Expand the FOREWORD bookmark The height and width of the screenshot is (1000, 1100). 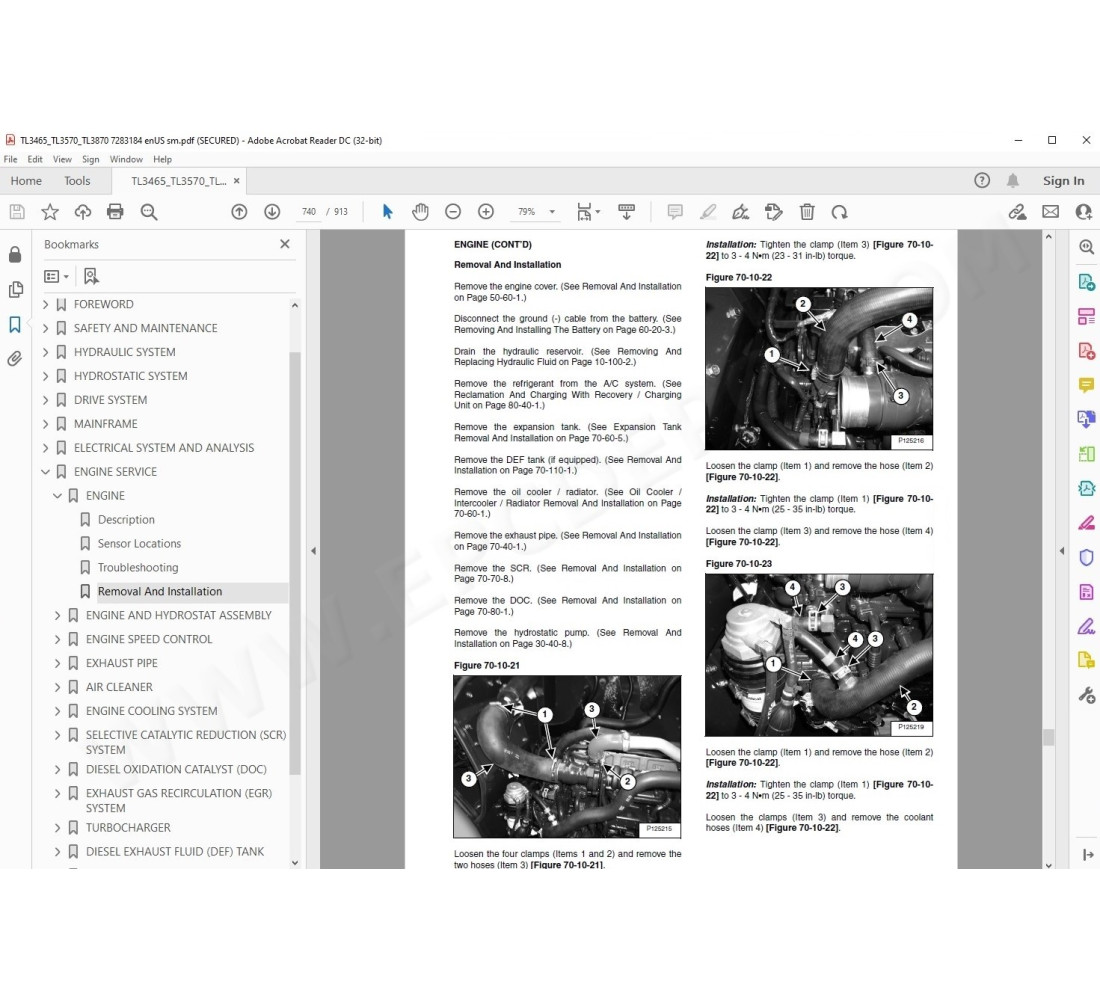[46, 305]
